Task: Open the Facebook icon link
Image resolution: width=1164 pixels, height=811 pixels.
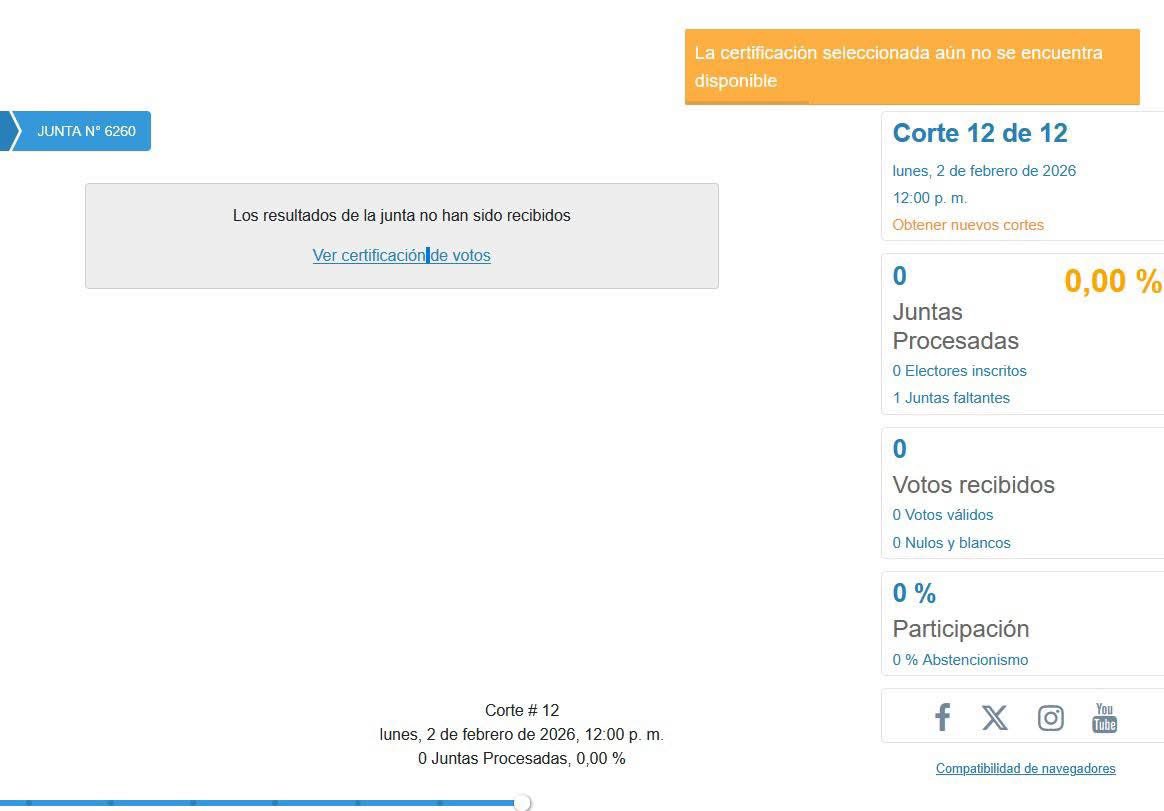Action: [x=942, y=717]
